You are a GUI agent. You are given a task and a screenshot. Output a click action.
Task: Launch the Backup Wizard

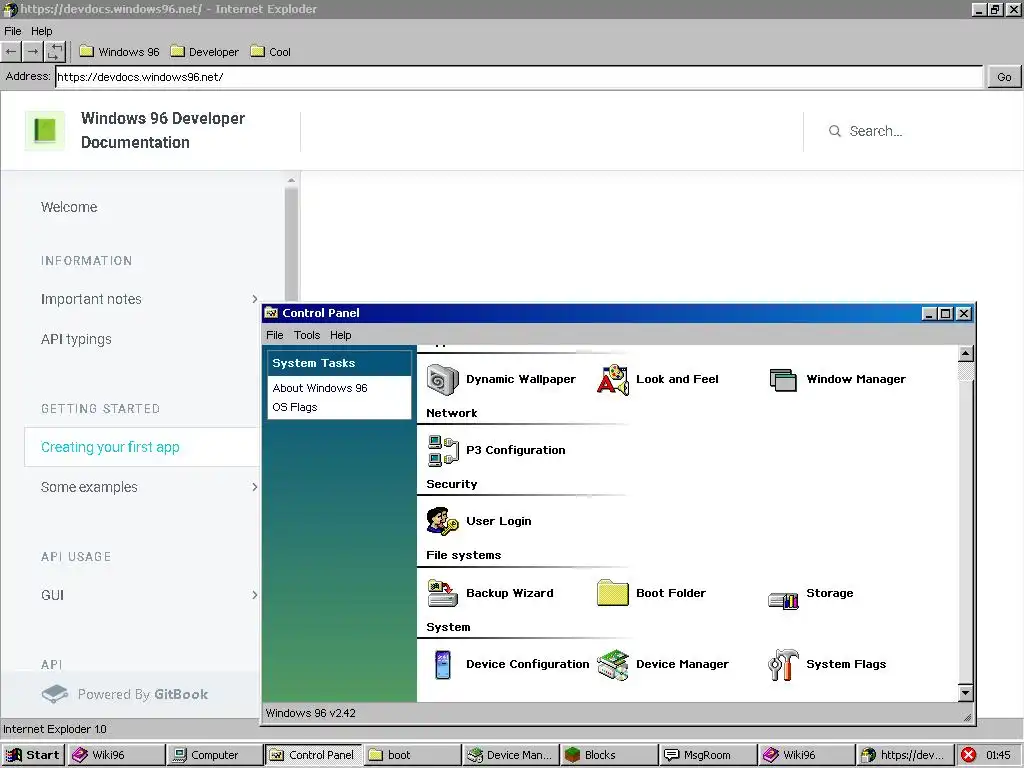(490, 593)
